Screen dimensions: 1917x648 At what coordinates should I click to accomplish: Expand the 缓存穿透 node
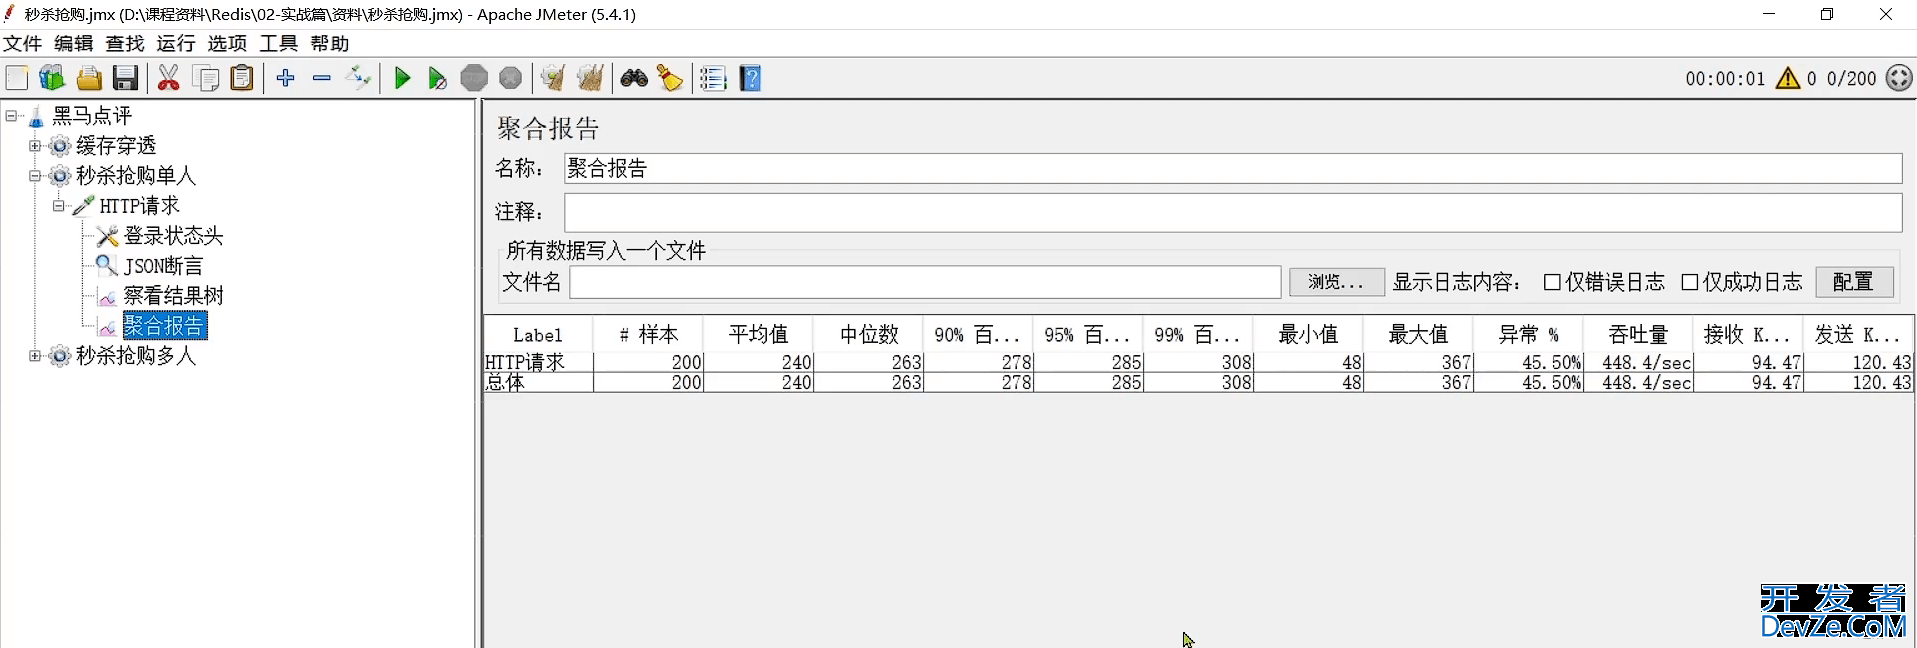(35, 146)
